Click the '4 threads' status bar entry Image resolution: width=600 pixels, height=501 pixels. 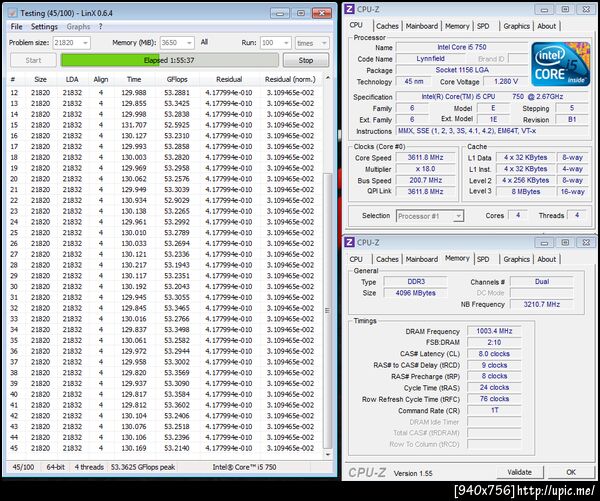coord(89,467)
